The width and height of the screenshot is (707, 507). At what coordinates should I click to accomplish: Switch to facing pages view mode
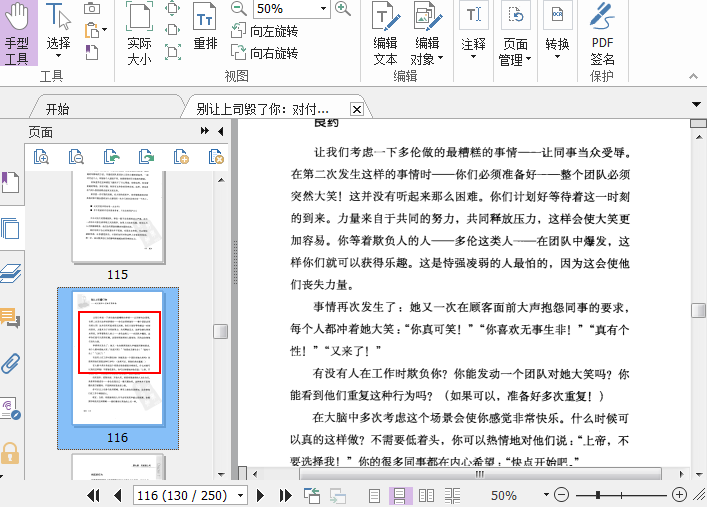tap(426, 495)
